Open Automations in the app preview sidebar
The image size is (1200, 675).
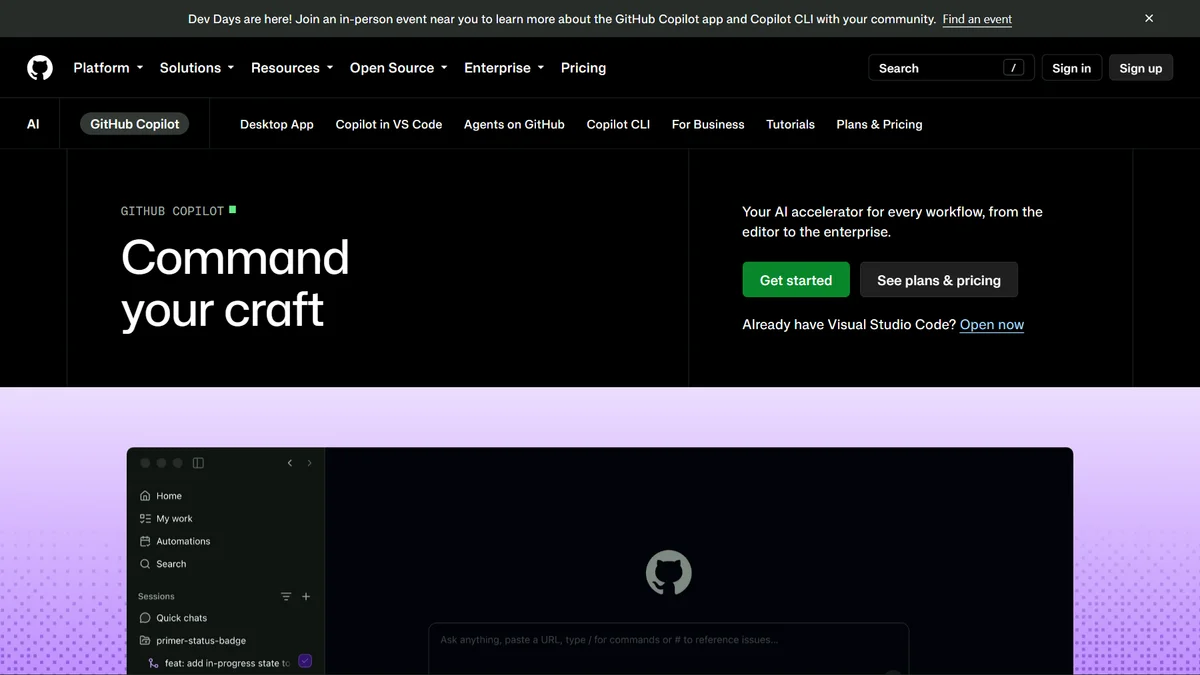tap(175, 541)
